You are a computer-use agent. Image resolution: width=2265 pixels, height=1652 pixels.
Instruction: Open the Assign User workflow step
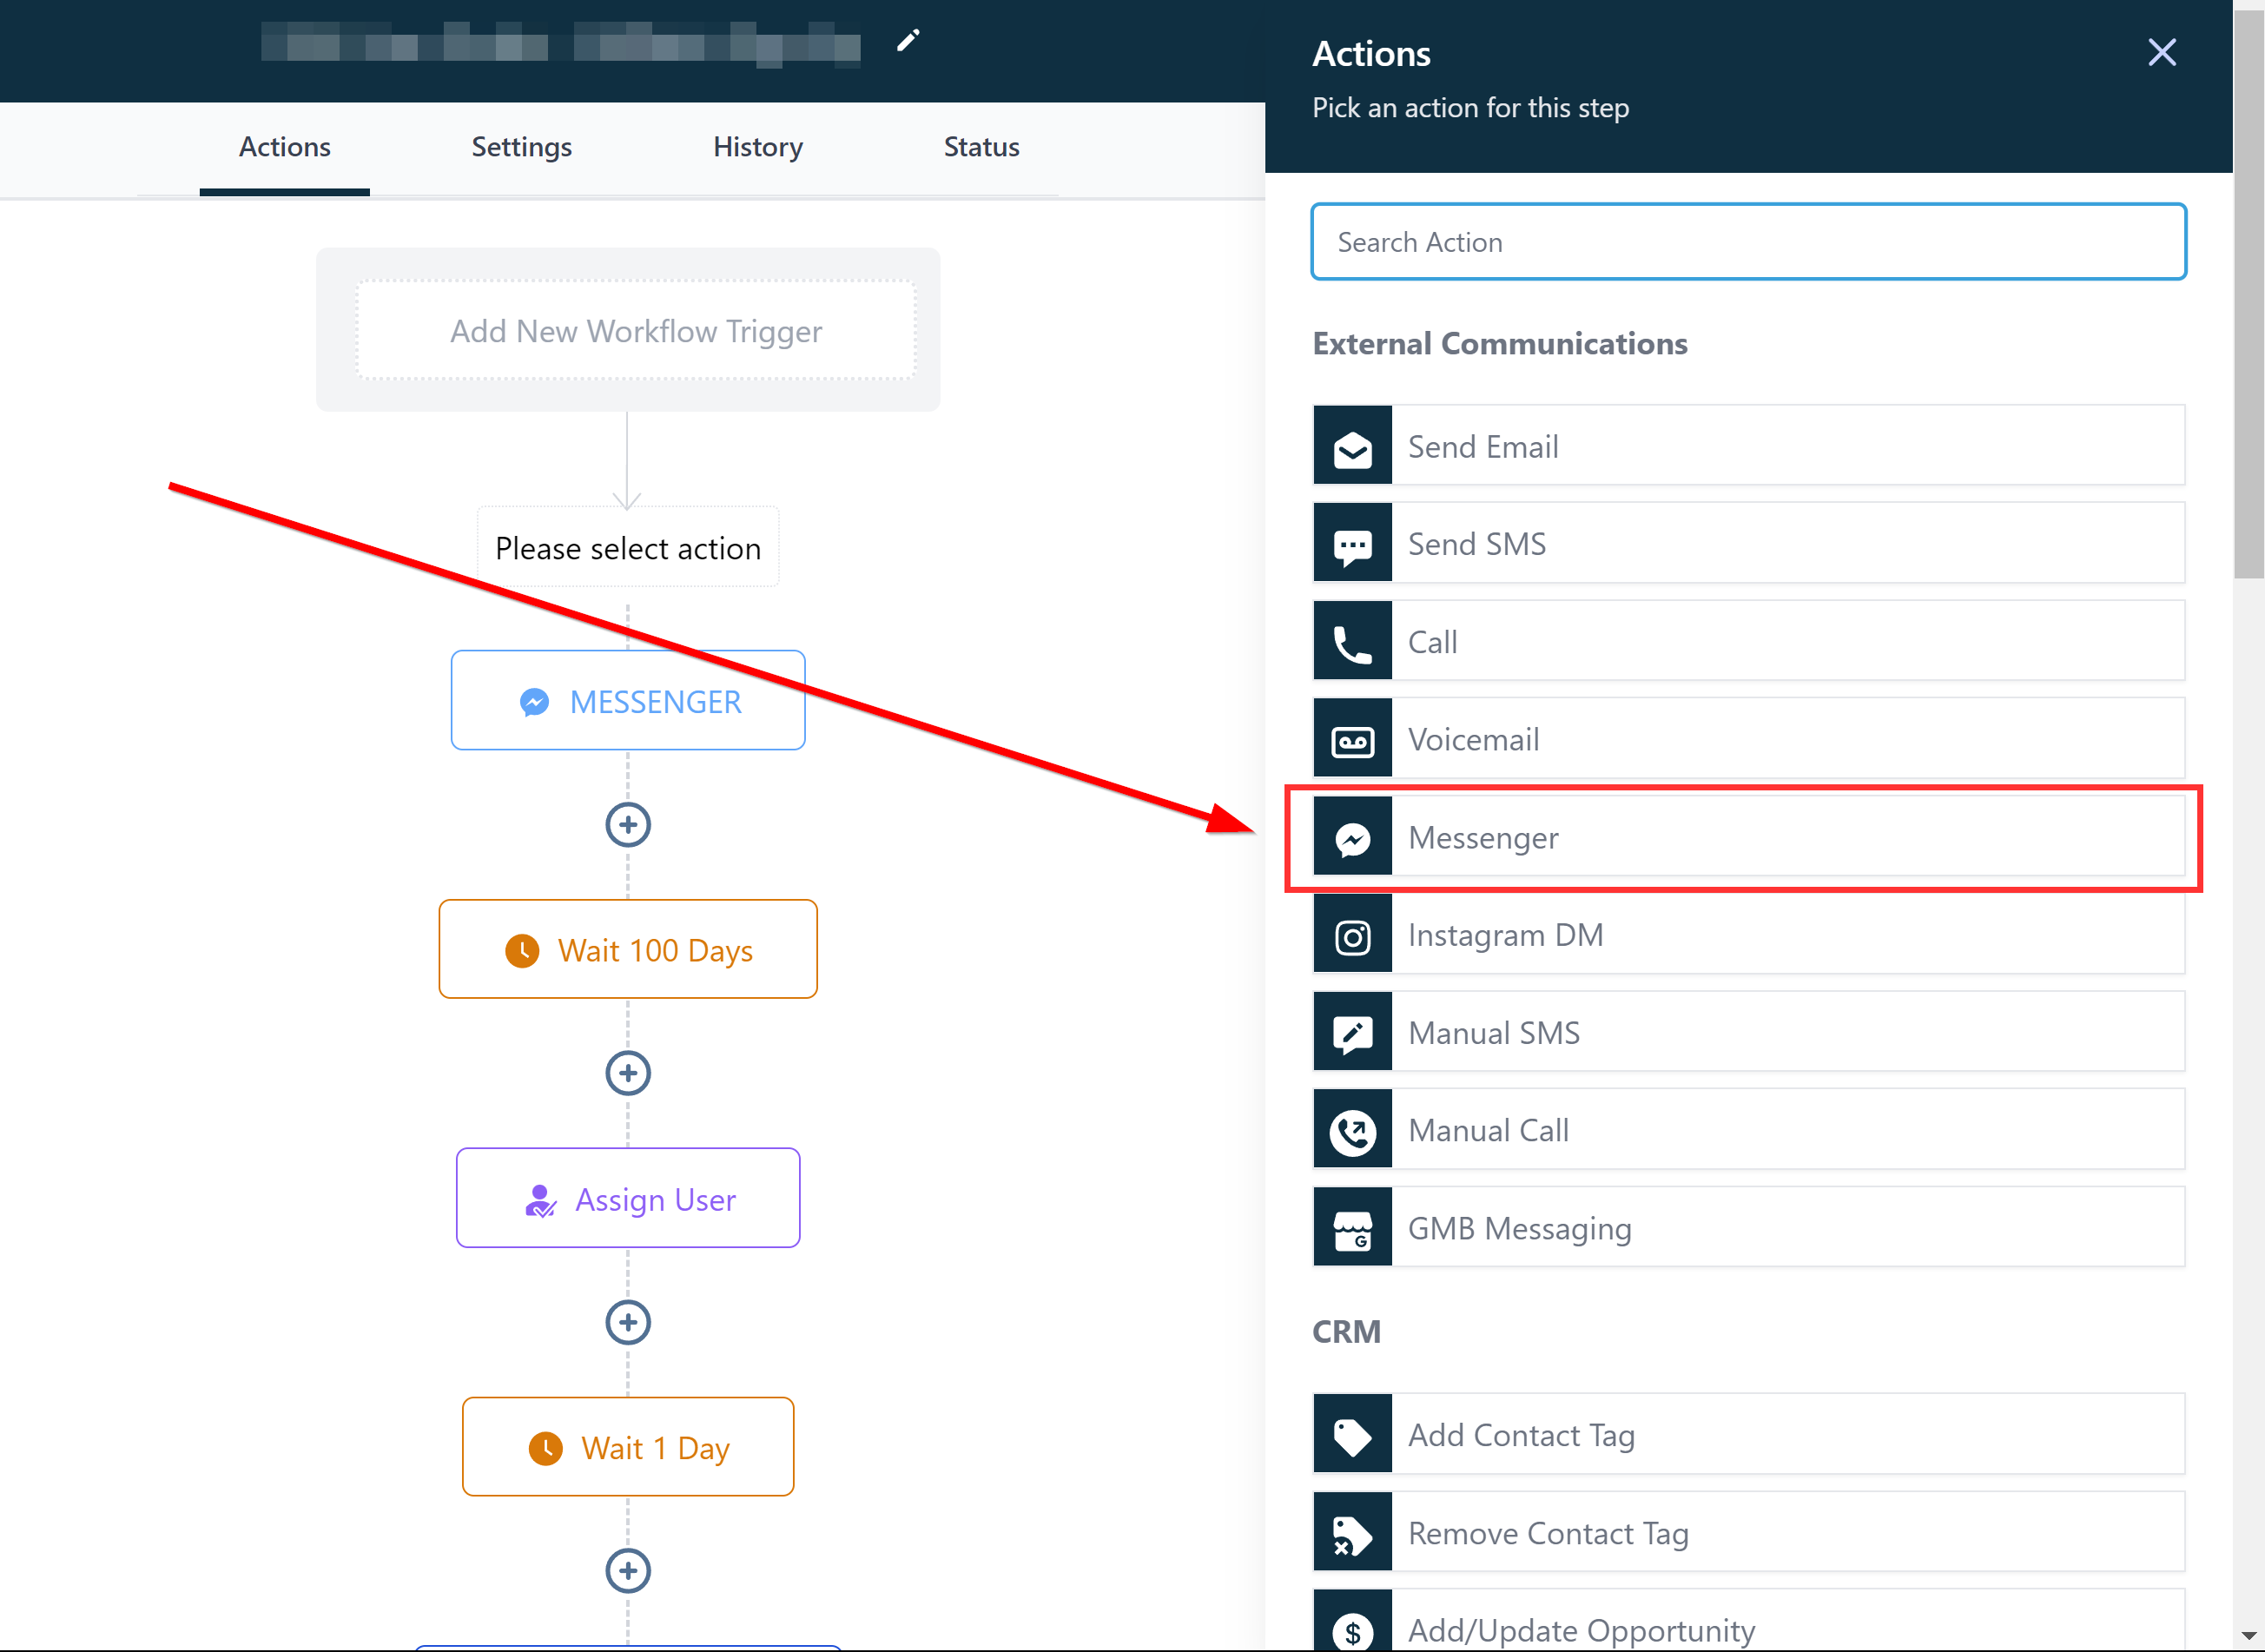628,1198
